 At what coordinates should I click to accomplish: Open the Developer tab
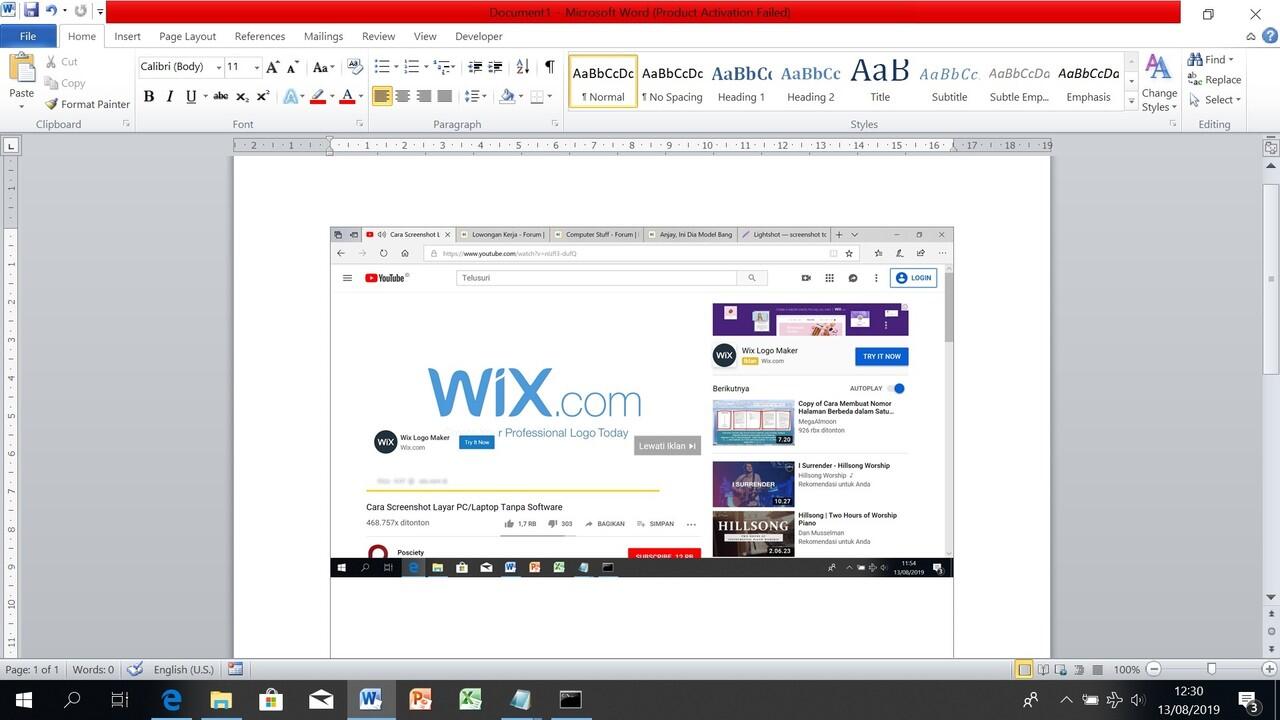coord(479,36)
